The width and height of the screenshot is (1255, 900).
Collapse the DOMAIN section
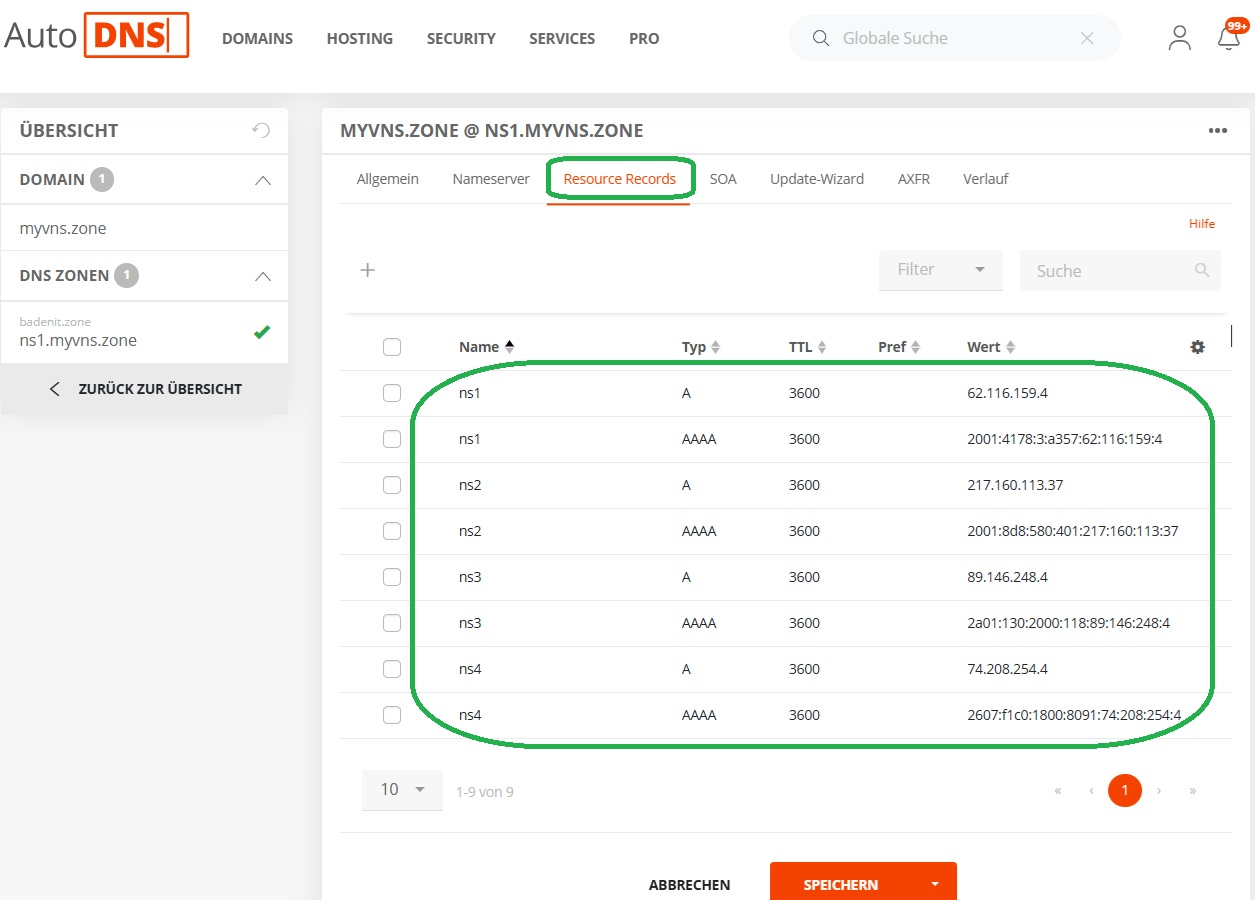tap(263, 181)
